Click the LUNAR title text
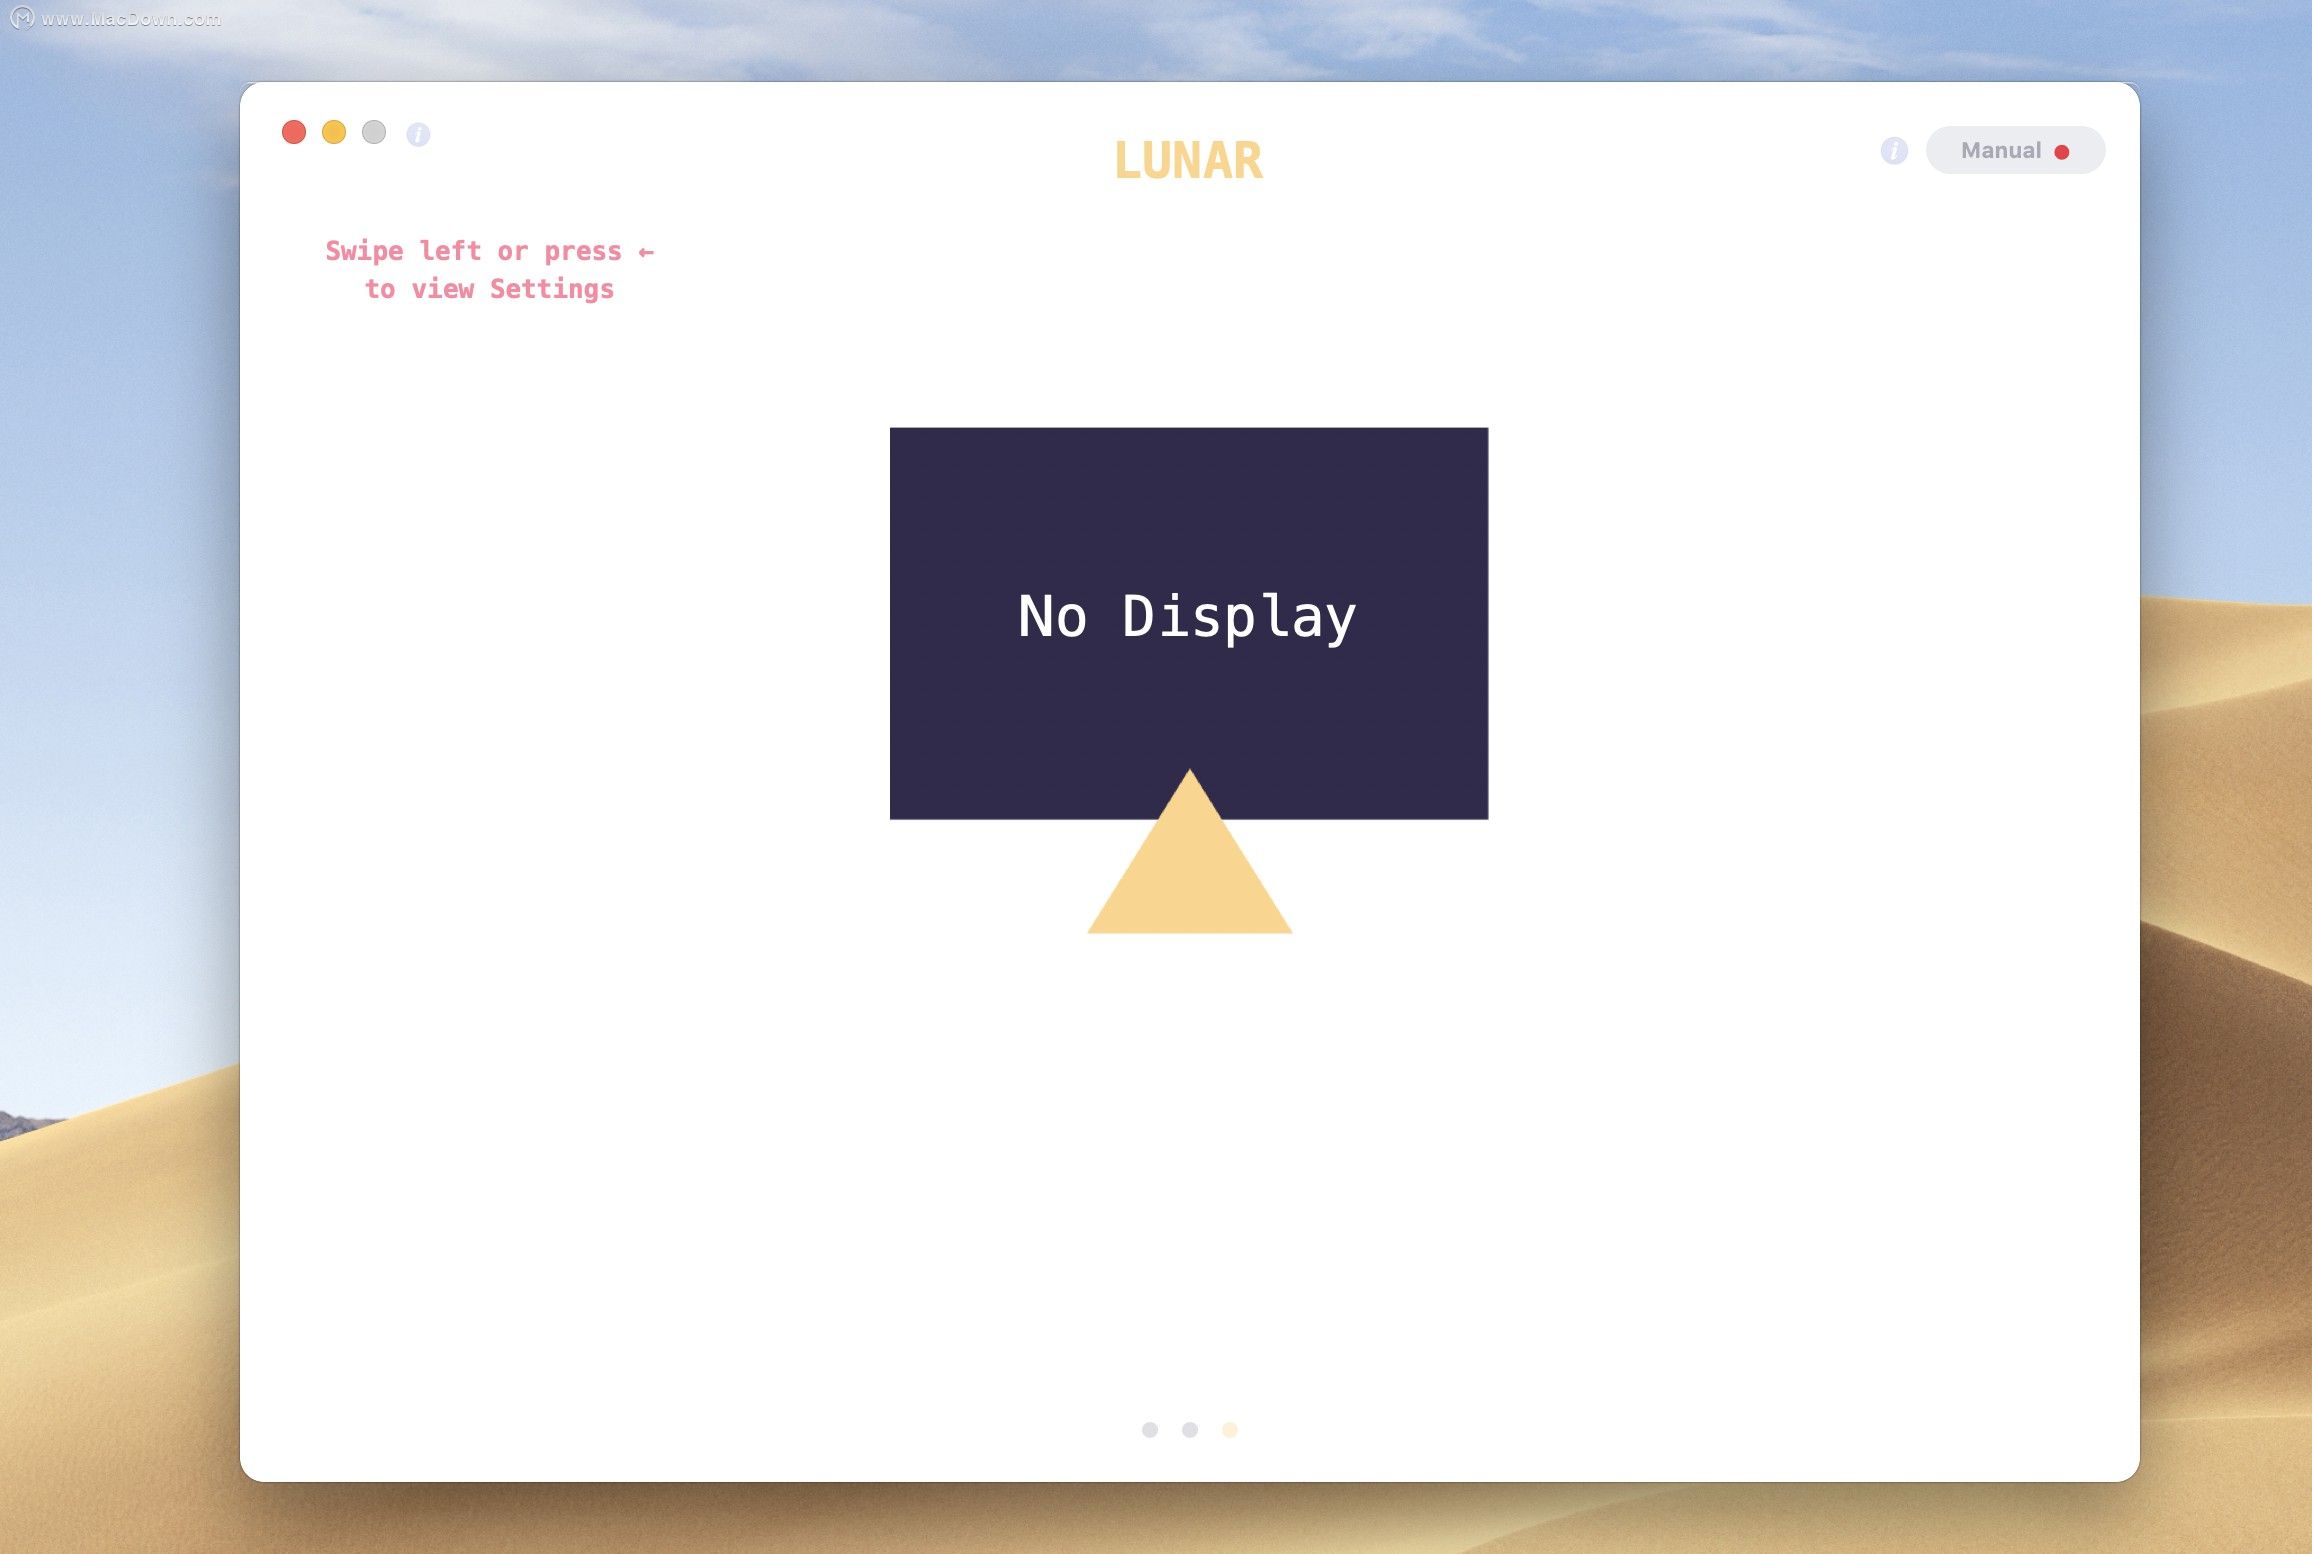Screen dimensions: 2312x1554 point(1189,161)
